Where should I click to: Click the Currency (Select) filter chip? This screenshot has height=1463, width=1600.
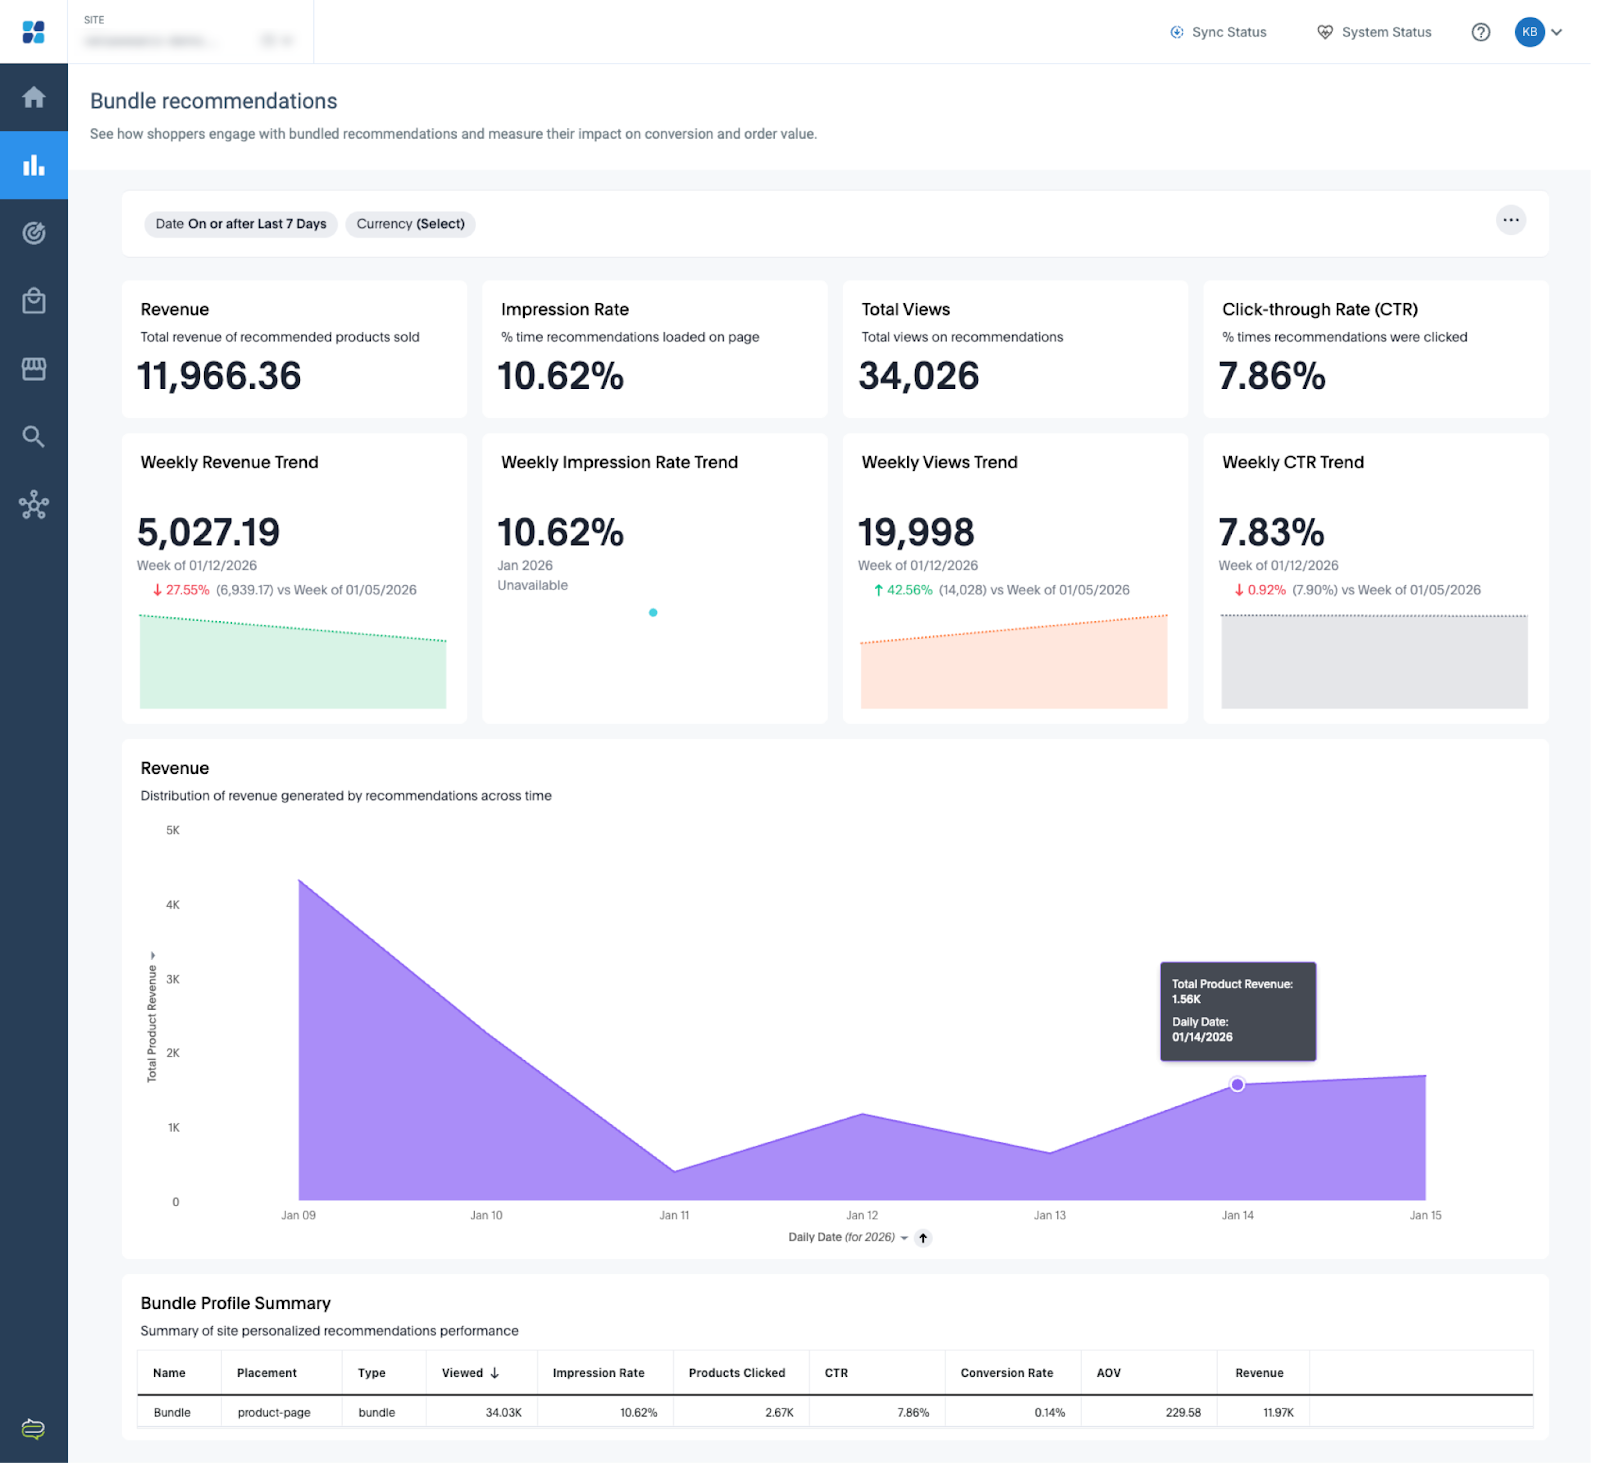[410, 224]
